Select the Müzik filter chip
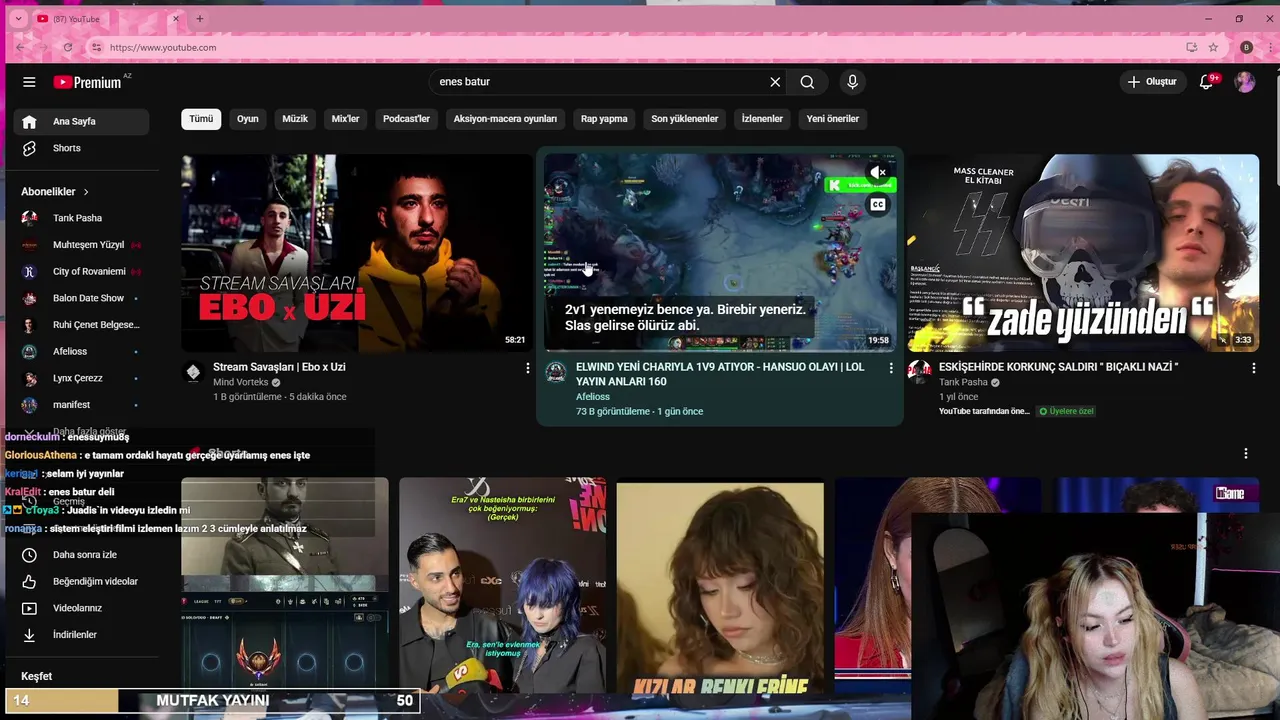1280x720 pixels. (x=295, y=119)
